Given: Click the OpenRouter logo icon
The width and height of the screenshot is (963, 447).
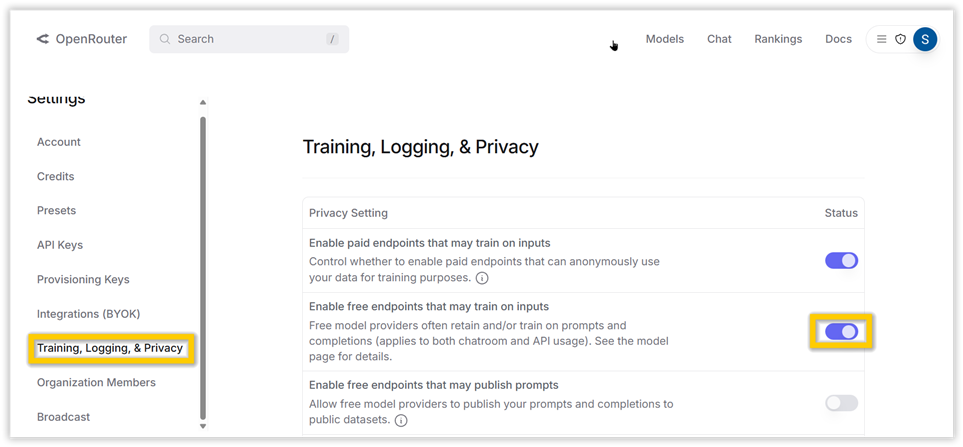Looking at the screenshot, I should click(x=42, y=39).
